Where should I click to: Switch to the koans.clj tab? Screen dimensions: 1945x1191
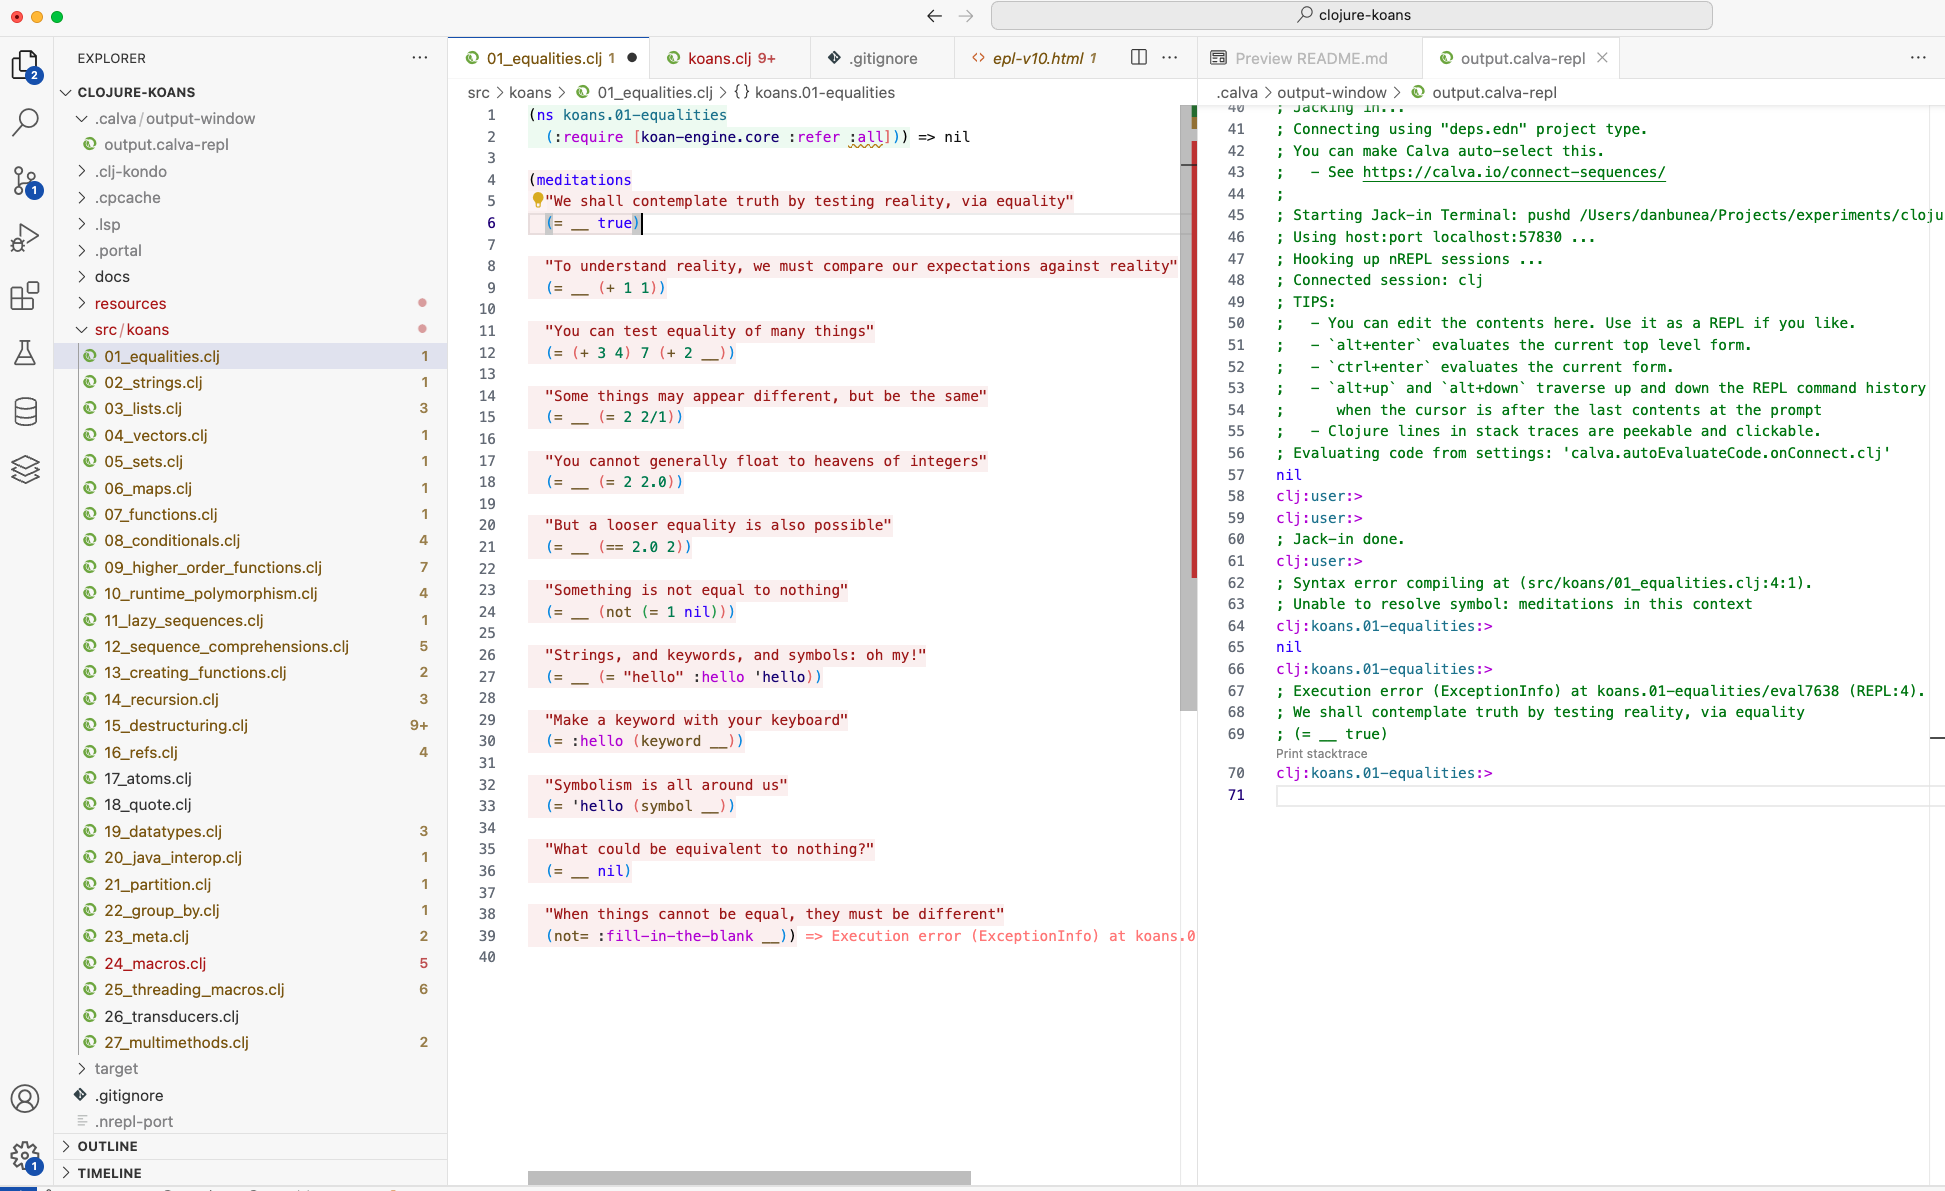(x=719, y=58)
